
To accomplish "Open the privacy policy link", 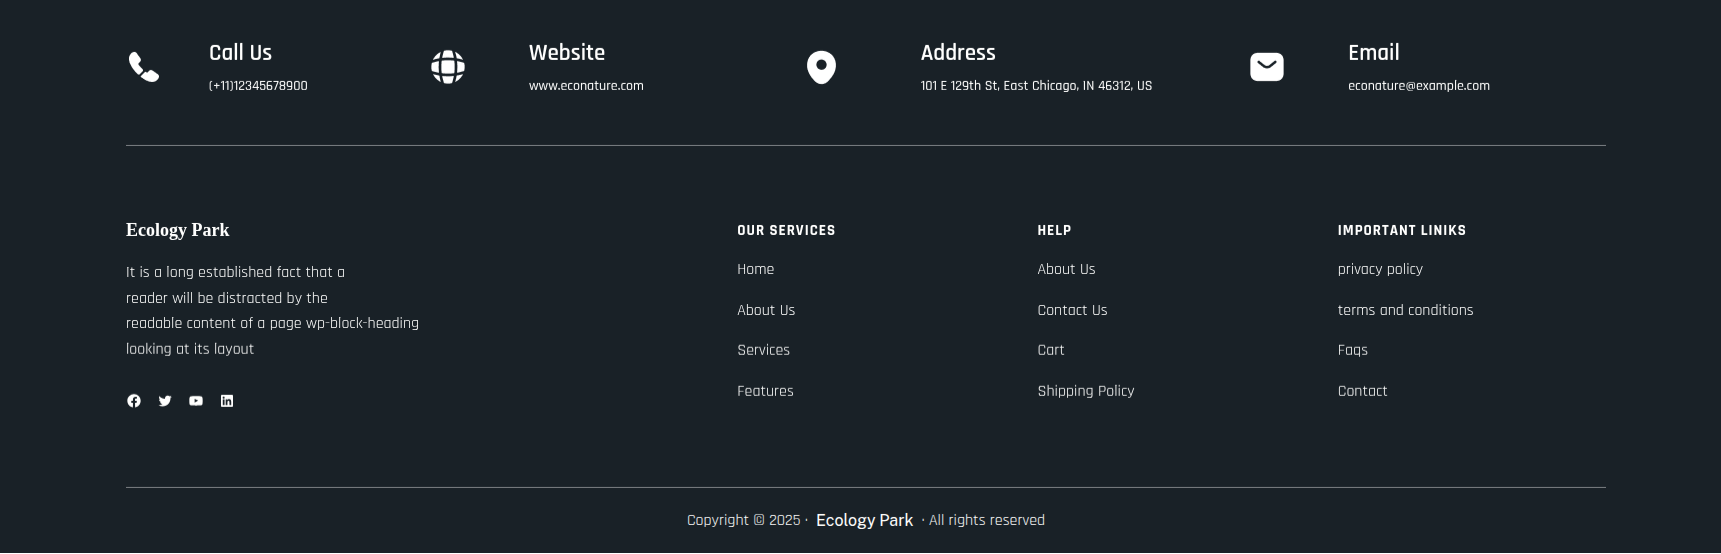I will [1380, 269].
